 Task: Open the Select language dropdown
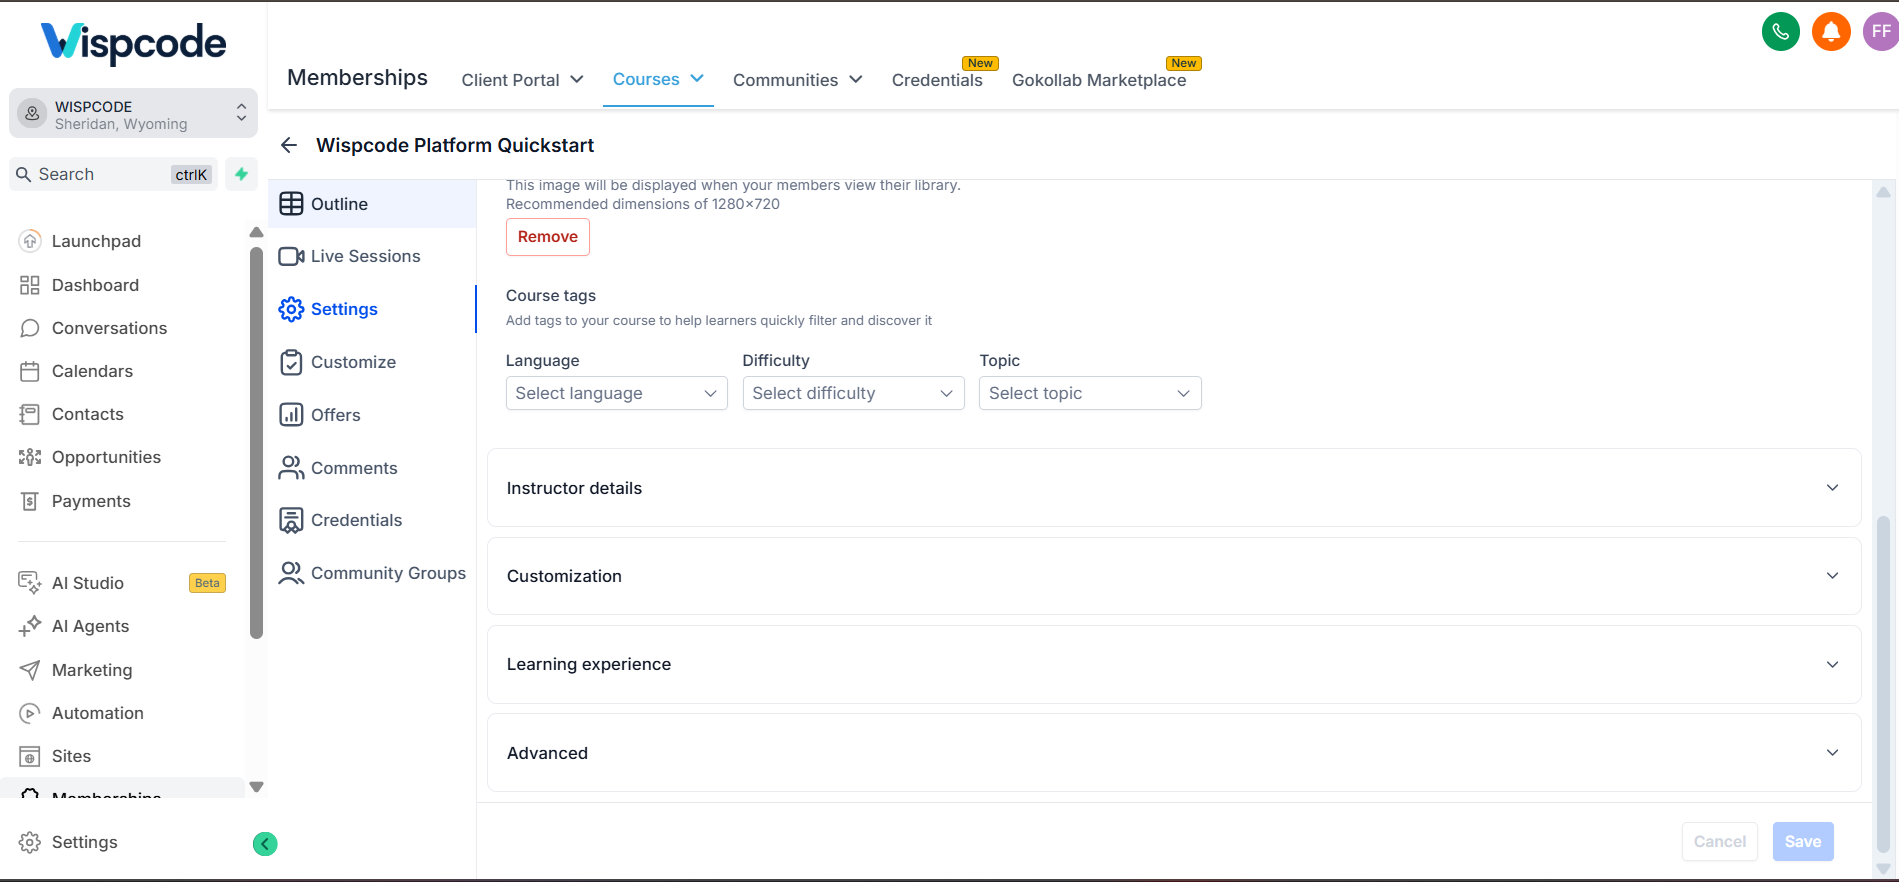tap(616, 393)
